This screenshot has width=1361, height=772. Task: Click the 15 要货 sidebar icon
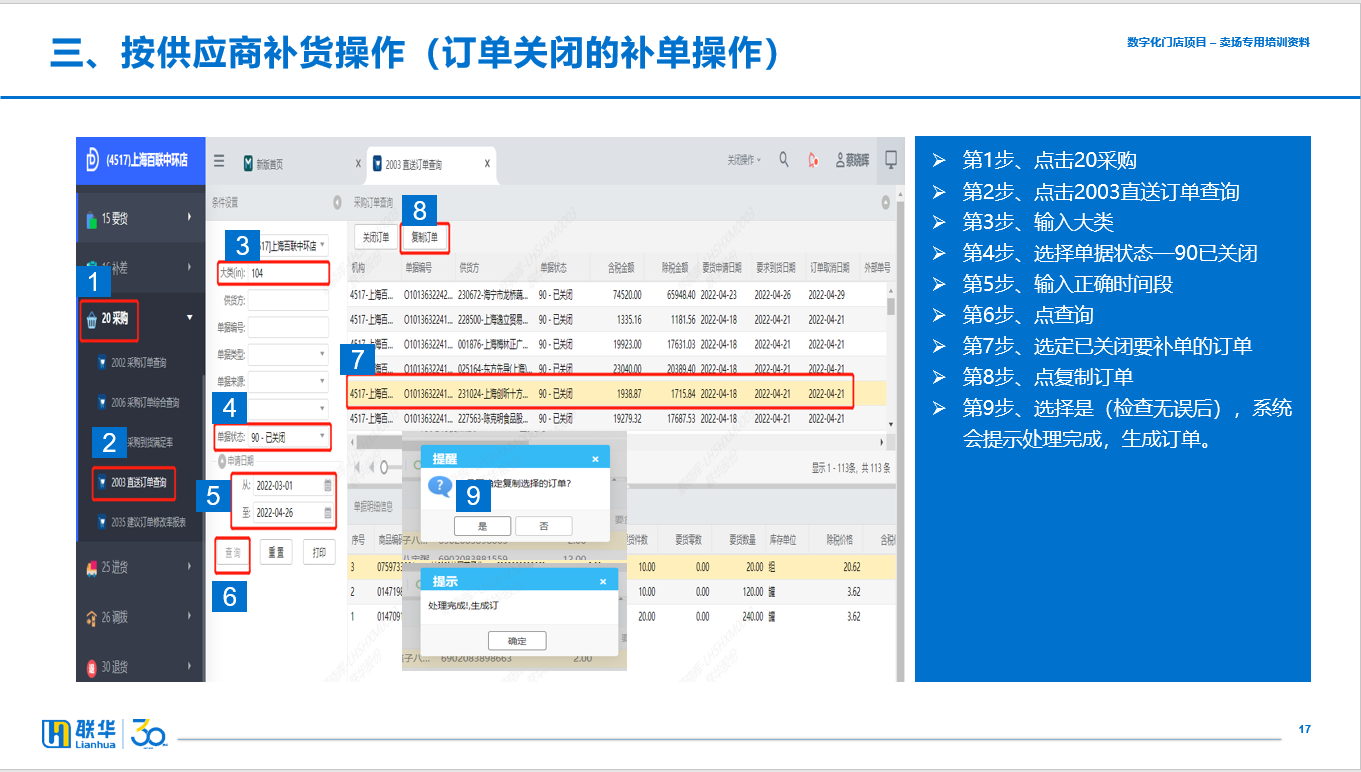pos(92,218)
